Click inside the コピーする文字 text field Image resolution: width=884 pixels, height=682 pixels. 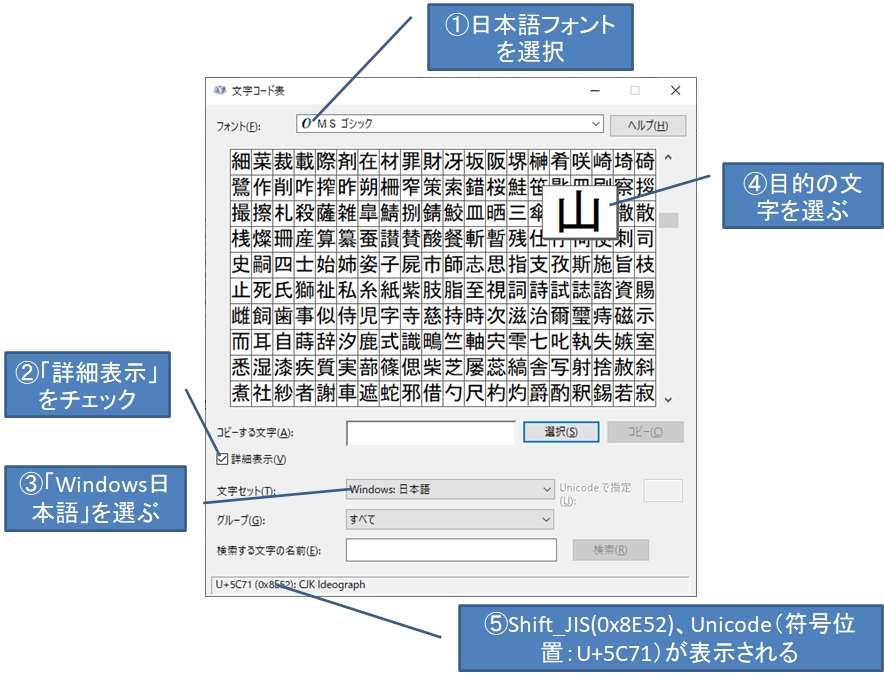click(x=430, y=432)
